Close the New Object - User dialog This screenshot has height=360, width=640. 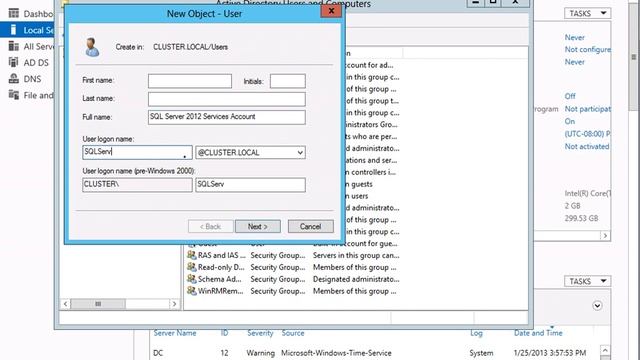[x=331, y=11]
